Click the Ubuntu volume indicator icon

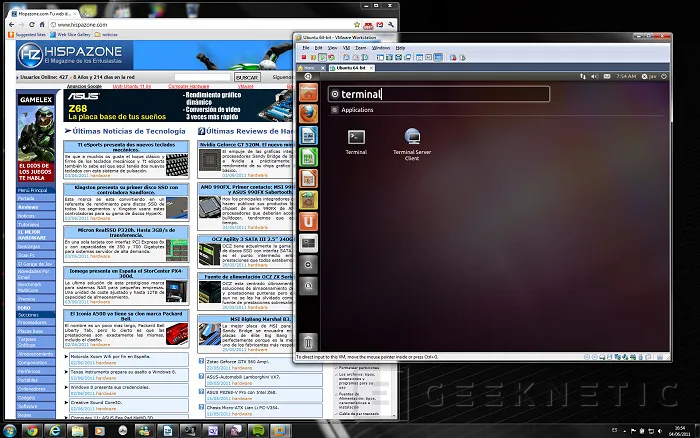(594, 76)
